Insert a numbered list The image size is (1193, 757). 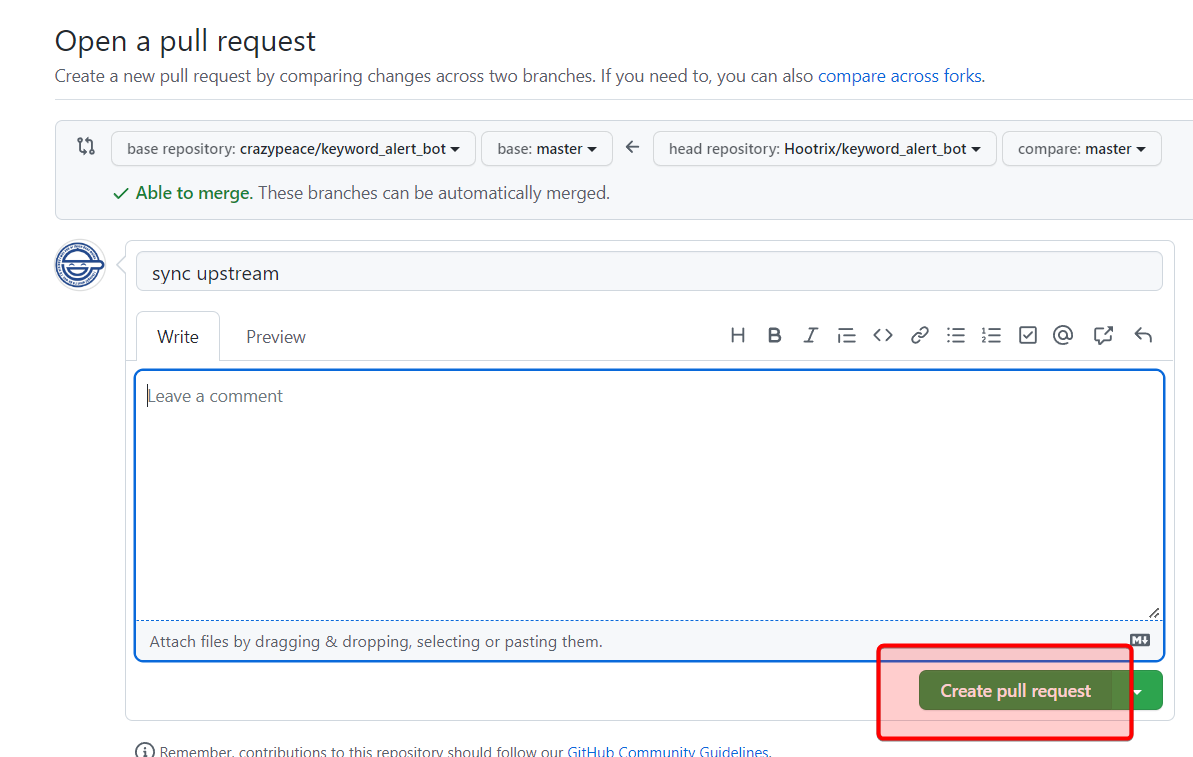(x=991, y=336)
